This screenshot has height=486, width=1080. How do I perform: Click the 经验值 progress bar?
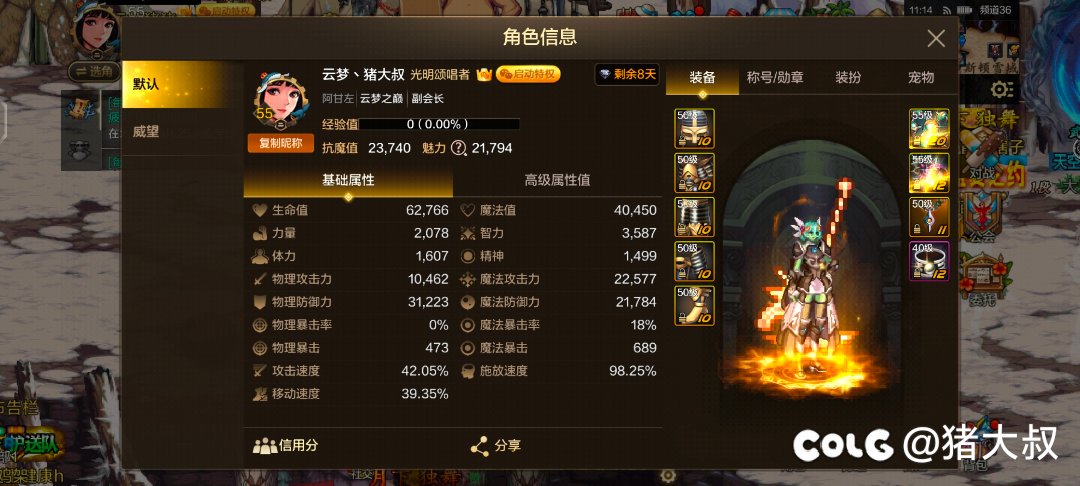click(439, 125)
